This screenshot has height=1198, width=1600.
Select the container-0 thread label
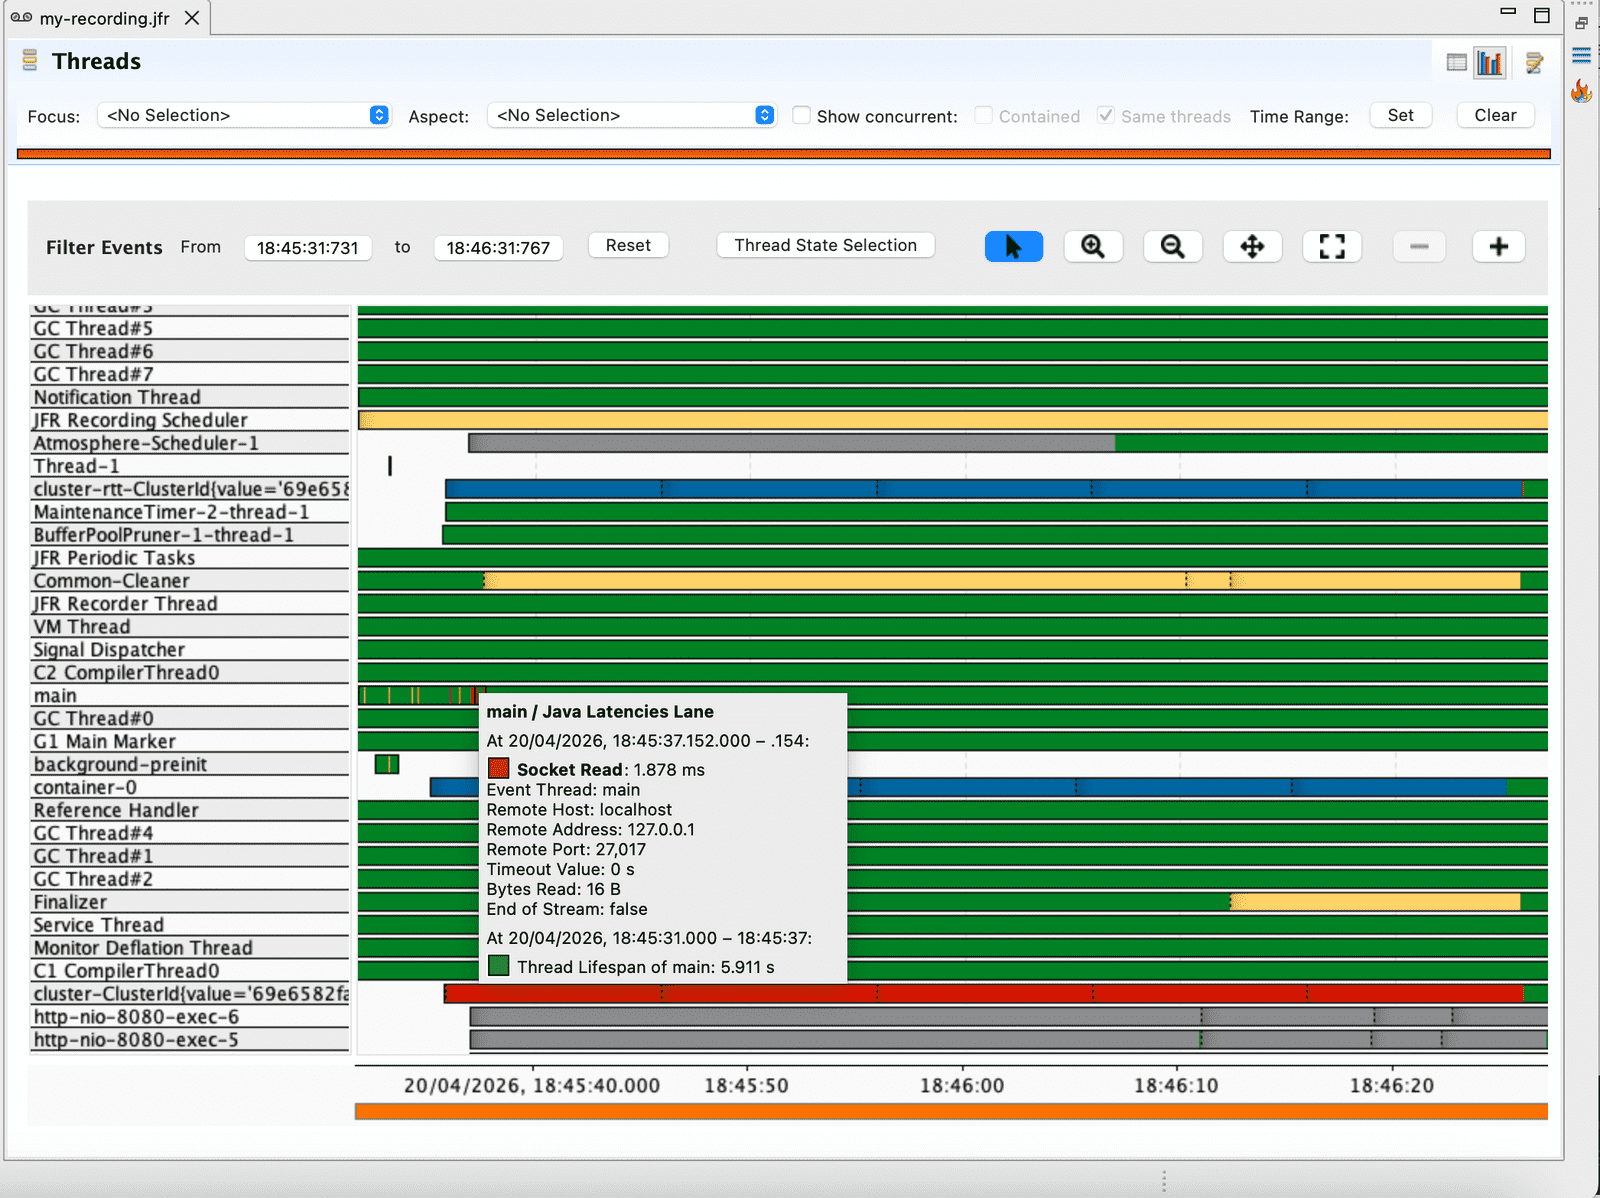pos(189,787)
